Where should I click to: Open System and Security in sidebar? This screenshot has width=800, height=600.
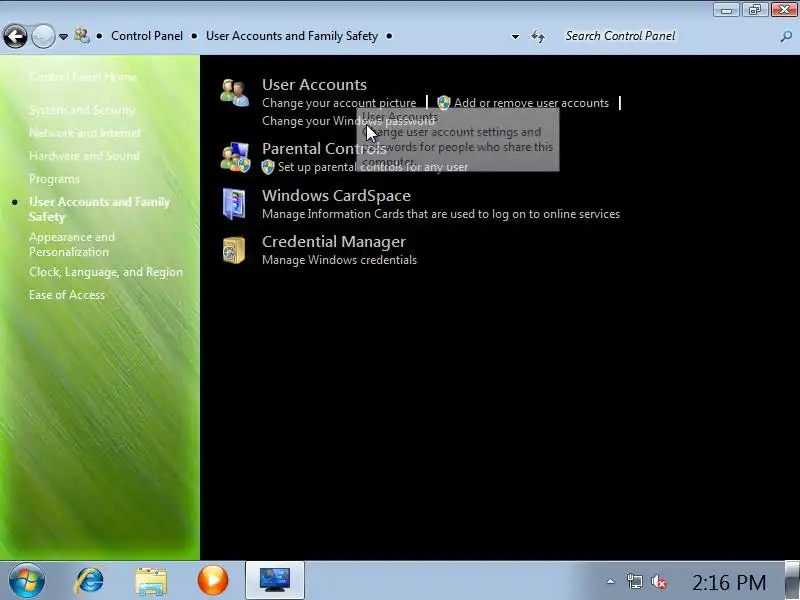click(x=82, y=110)
